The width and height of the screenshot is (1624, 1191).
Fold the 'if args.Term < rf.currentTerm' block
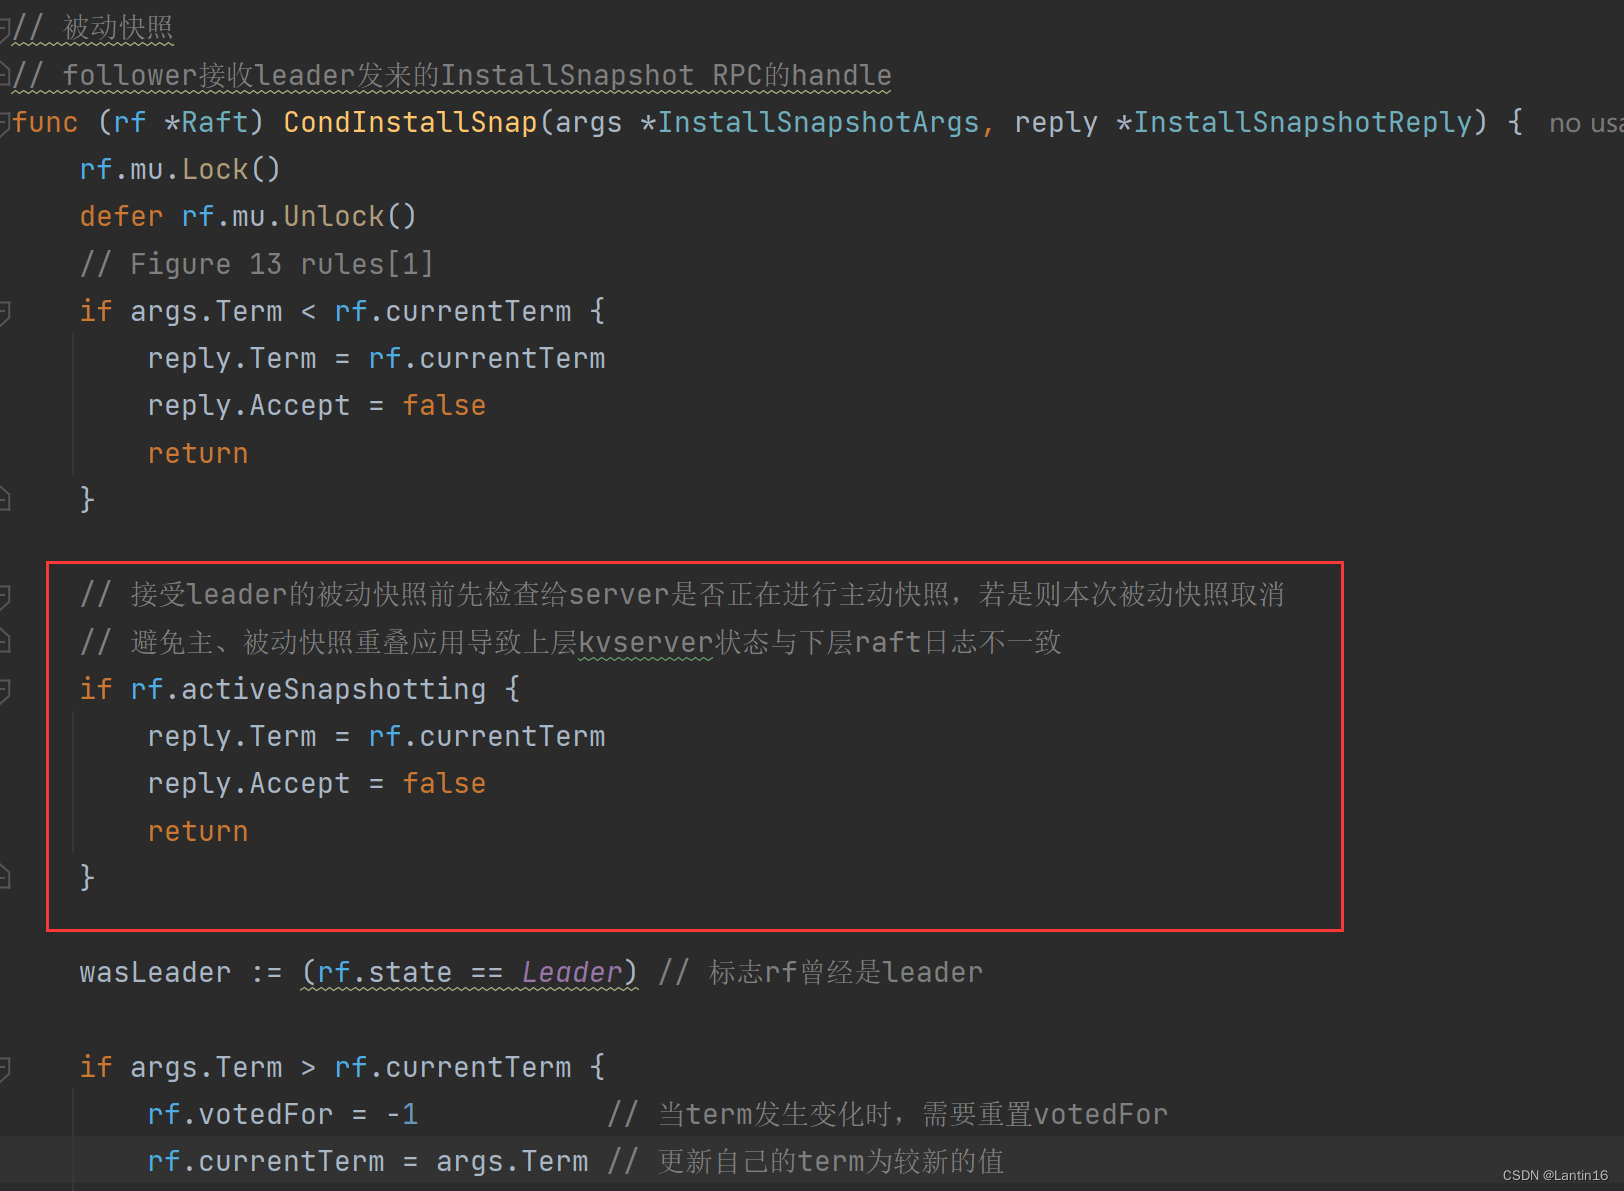[4, 312]
